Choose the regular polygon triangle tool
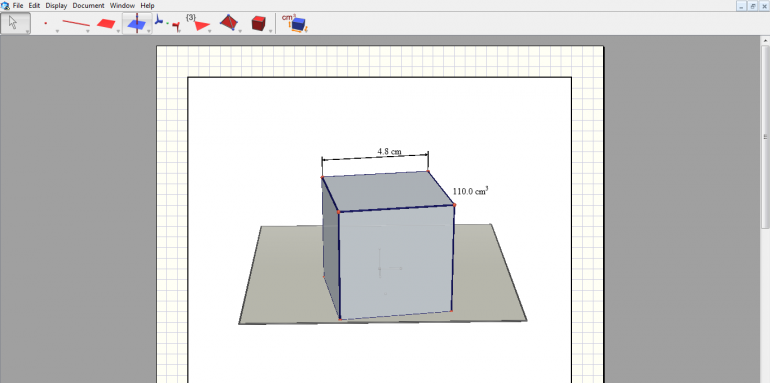The width and height of the screenshot is (770, 383). tap(198, 23)
